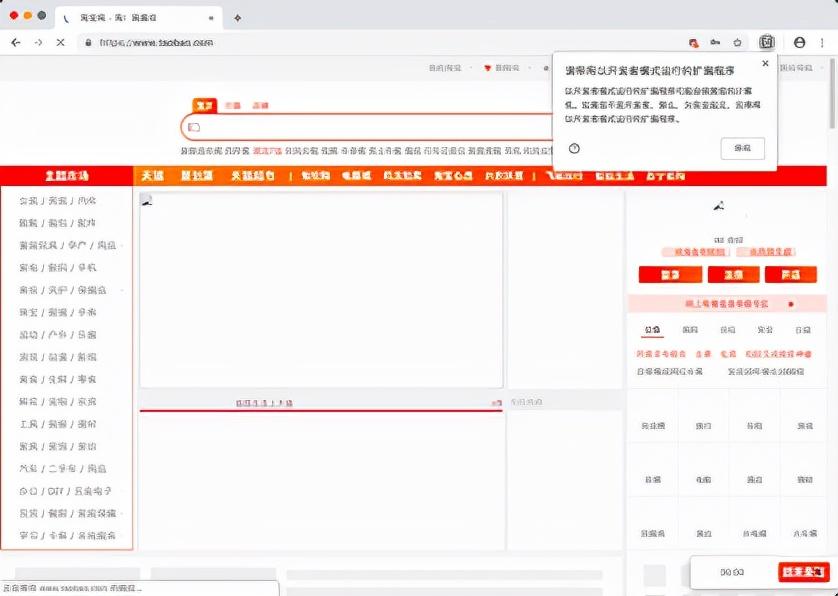Toggle the highlighted extensions toolbar icon
Screen dimensions: 838x596
click(x=767, y=42)
